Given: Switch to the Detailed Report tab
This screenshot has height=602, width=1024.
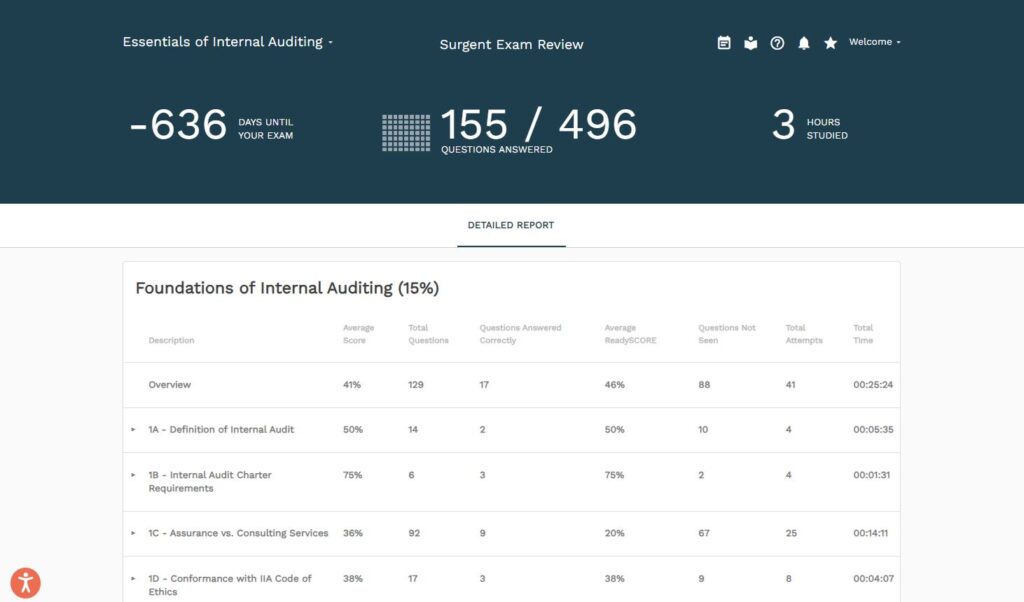Looking at the screenshot, I should pyautogui.click(x=511, y=225).
